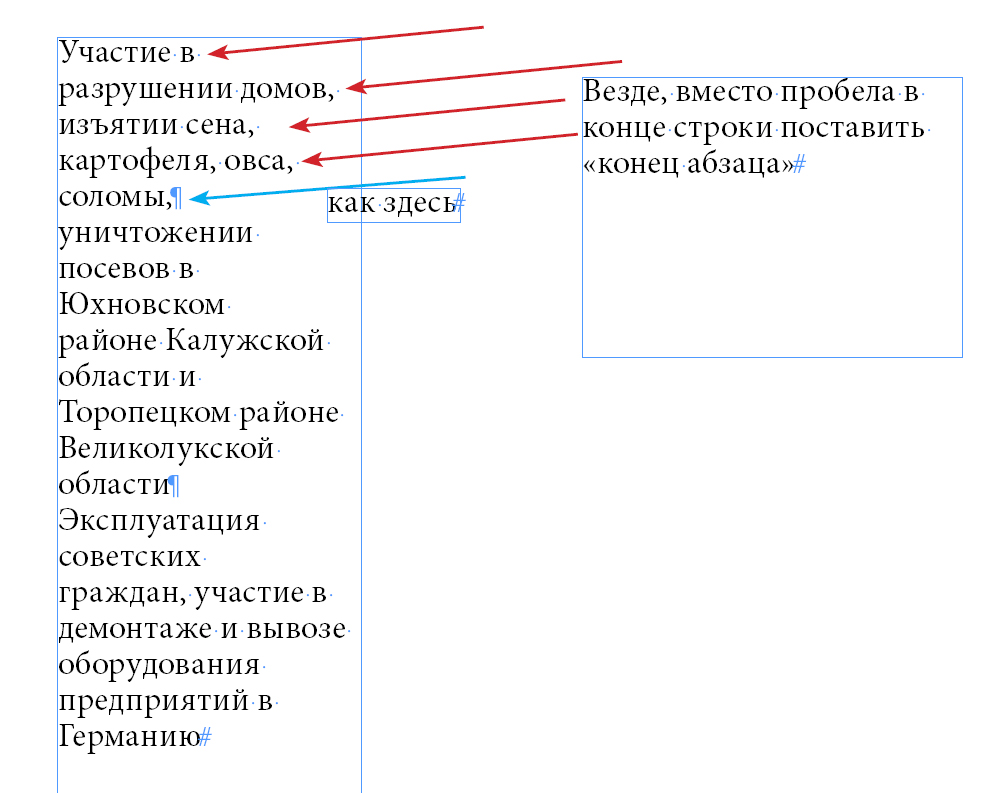Click the pilcrow mark after "Великолукской области"
This screenshot has height=793, width=990.
click(x=175, y=486)
